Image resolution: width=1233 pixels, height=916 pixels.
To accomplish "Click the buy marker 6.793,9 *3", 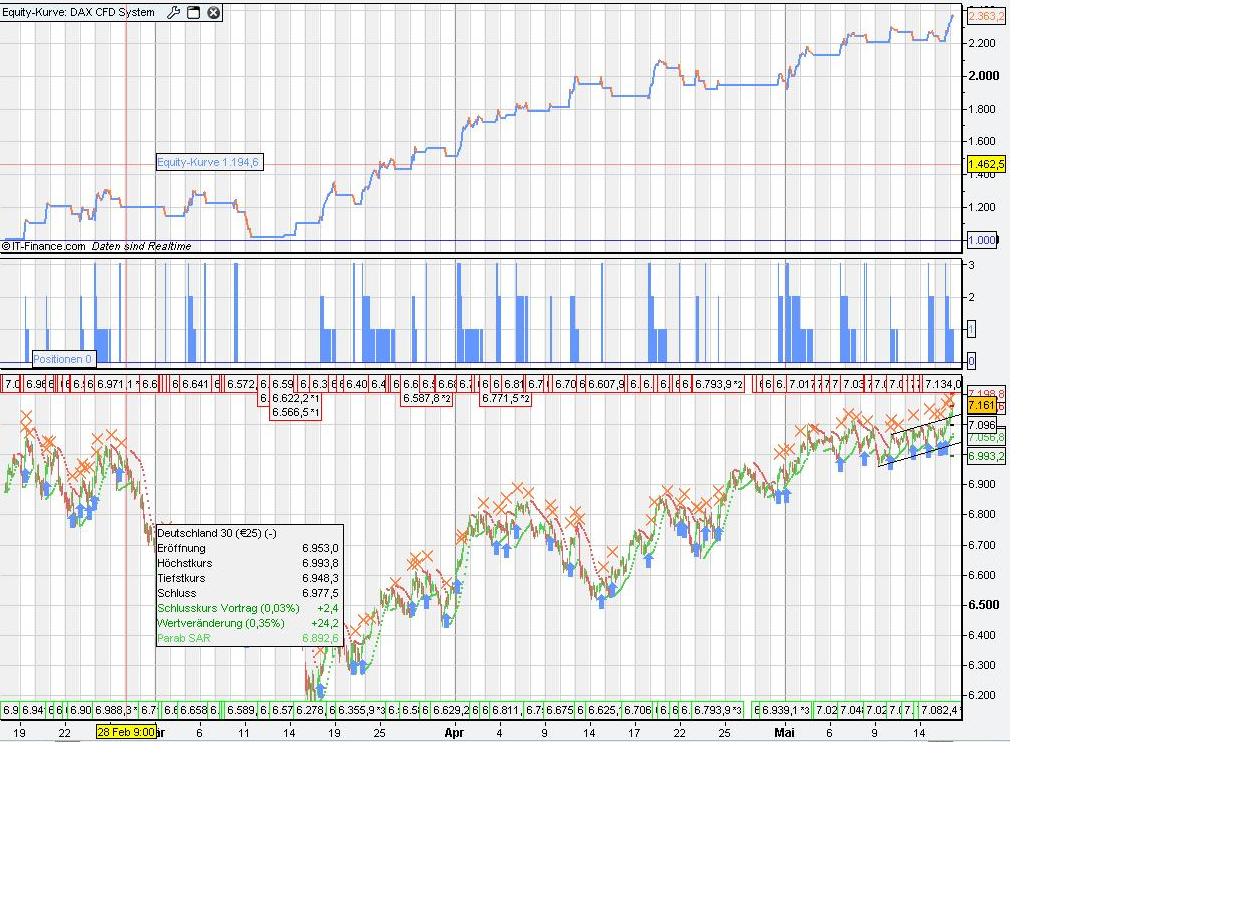I will (x=719, y=710).
